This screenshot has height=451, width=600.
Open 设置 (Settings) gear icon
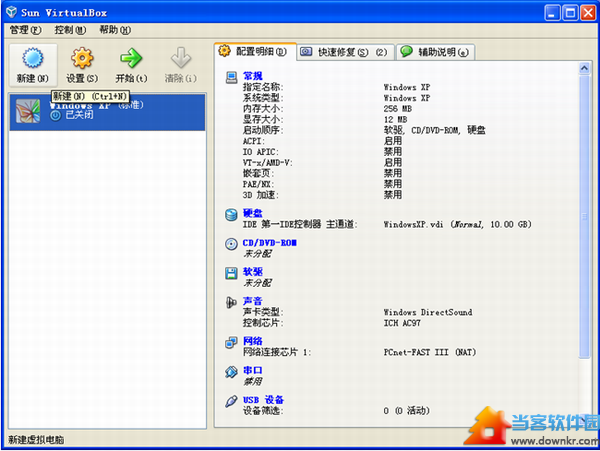pos(82,58)
